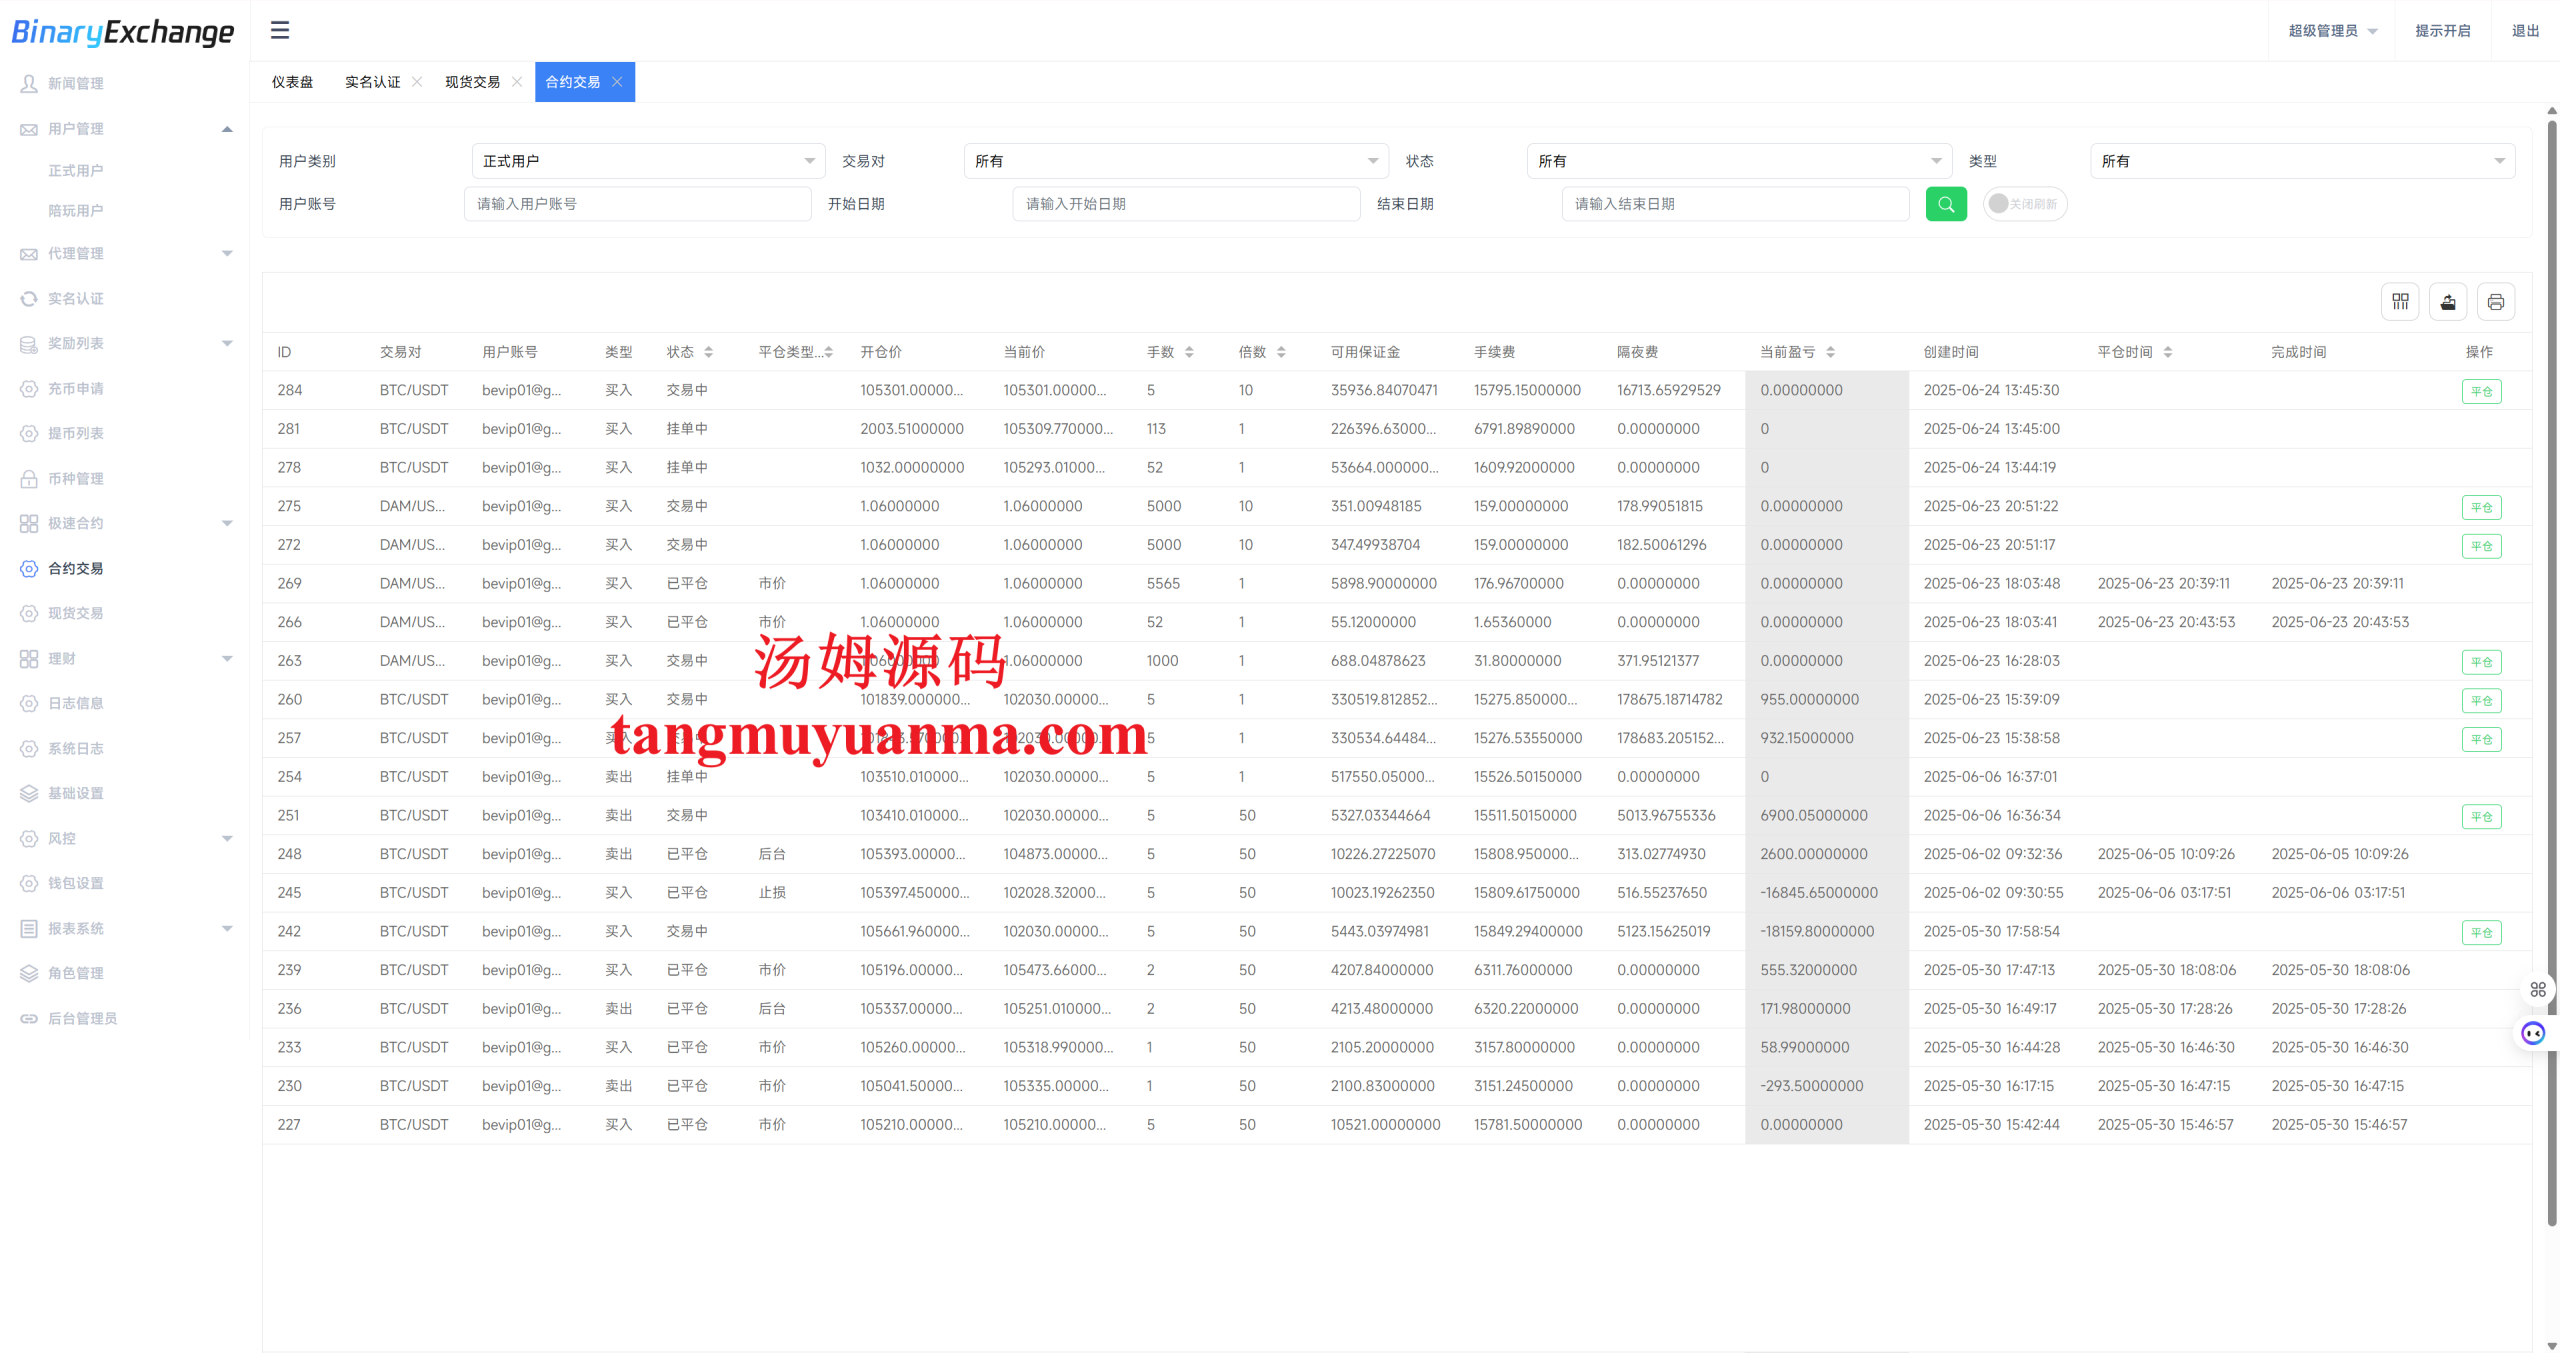Toggle the sidebar hamburger menu icon
Image resolution: width=2560 pixels, height=1353 pixels.
tap(280, 30)
